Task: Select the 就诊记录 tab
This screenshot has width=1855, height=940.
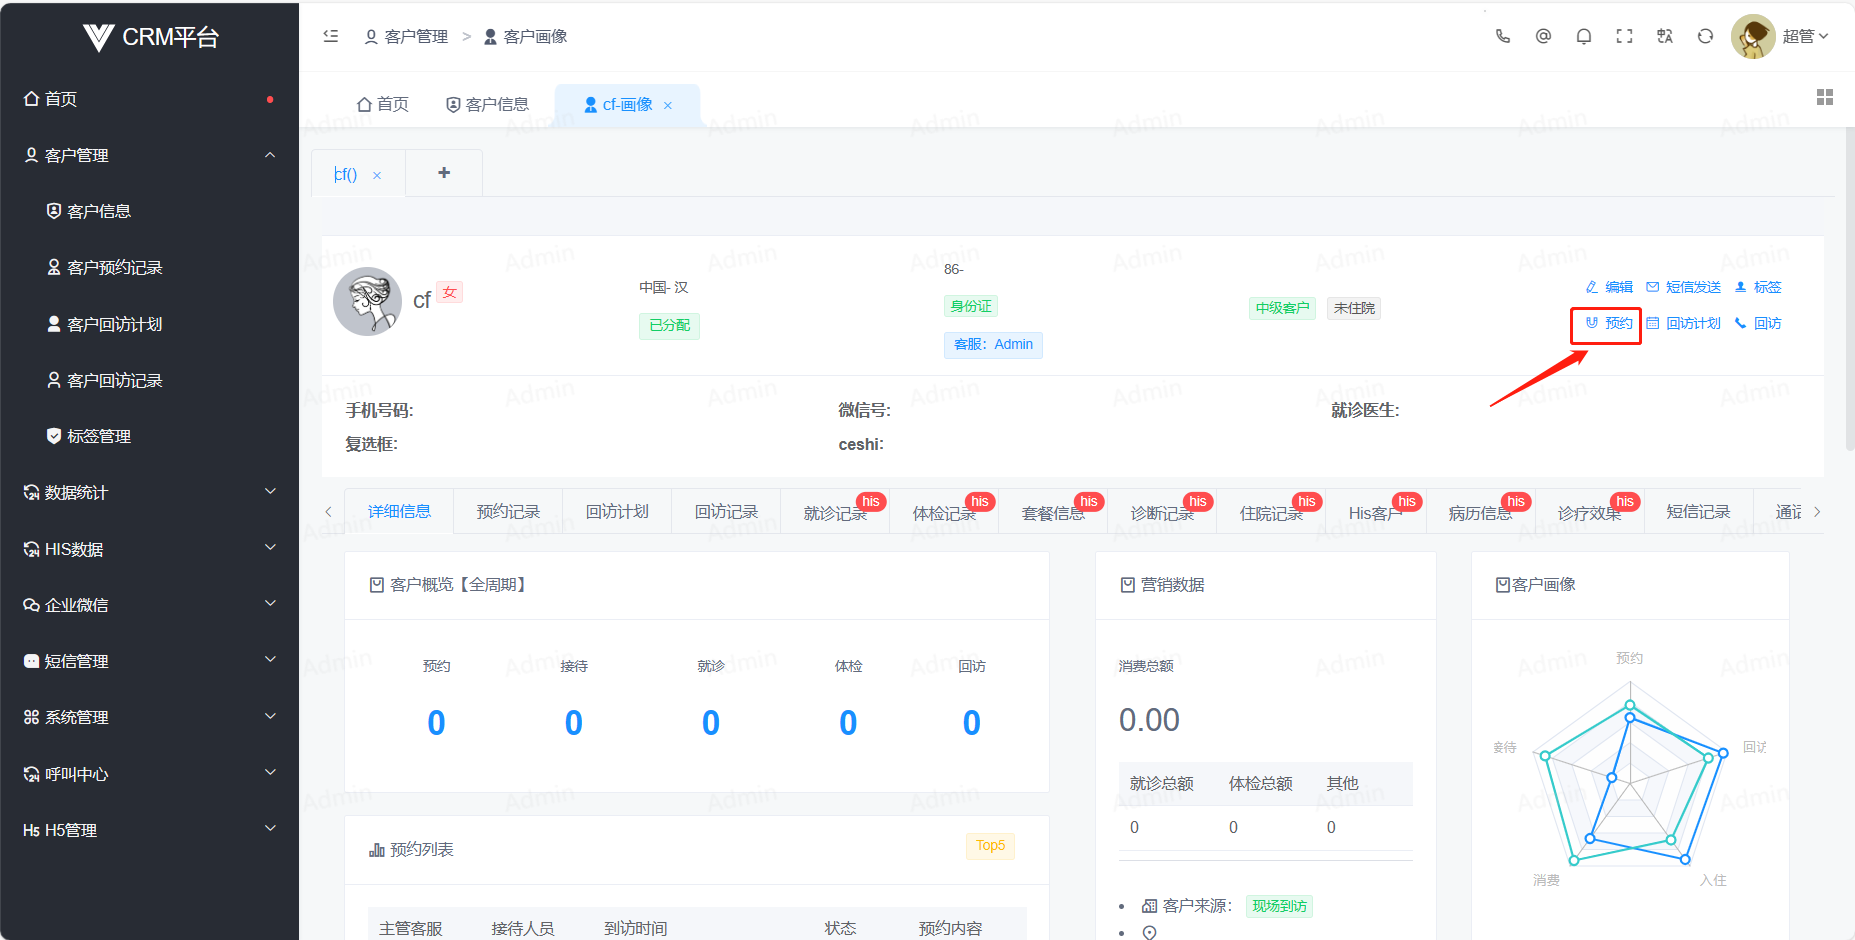Action: pyautogui.click(x=835, y=512)
